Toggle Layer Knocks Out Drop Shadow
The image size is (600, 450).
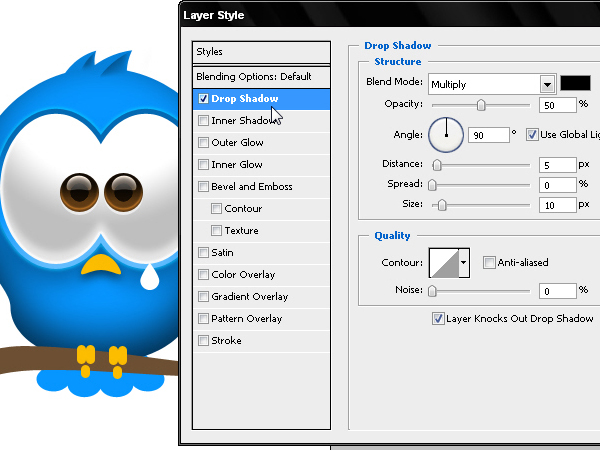click(438, 318)
